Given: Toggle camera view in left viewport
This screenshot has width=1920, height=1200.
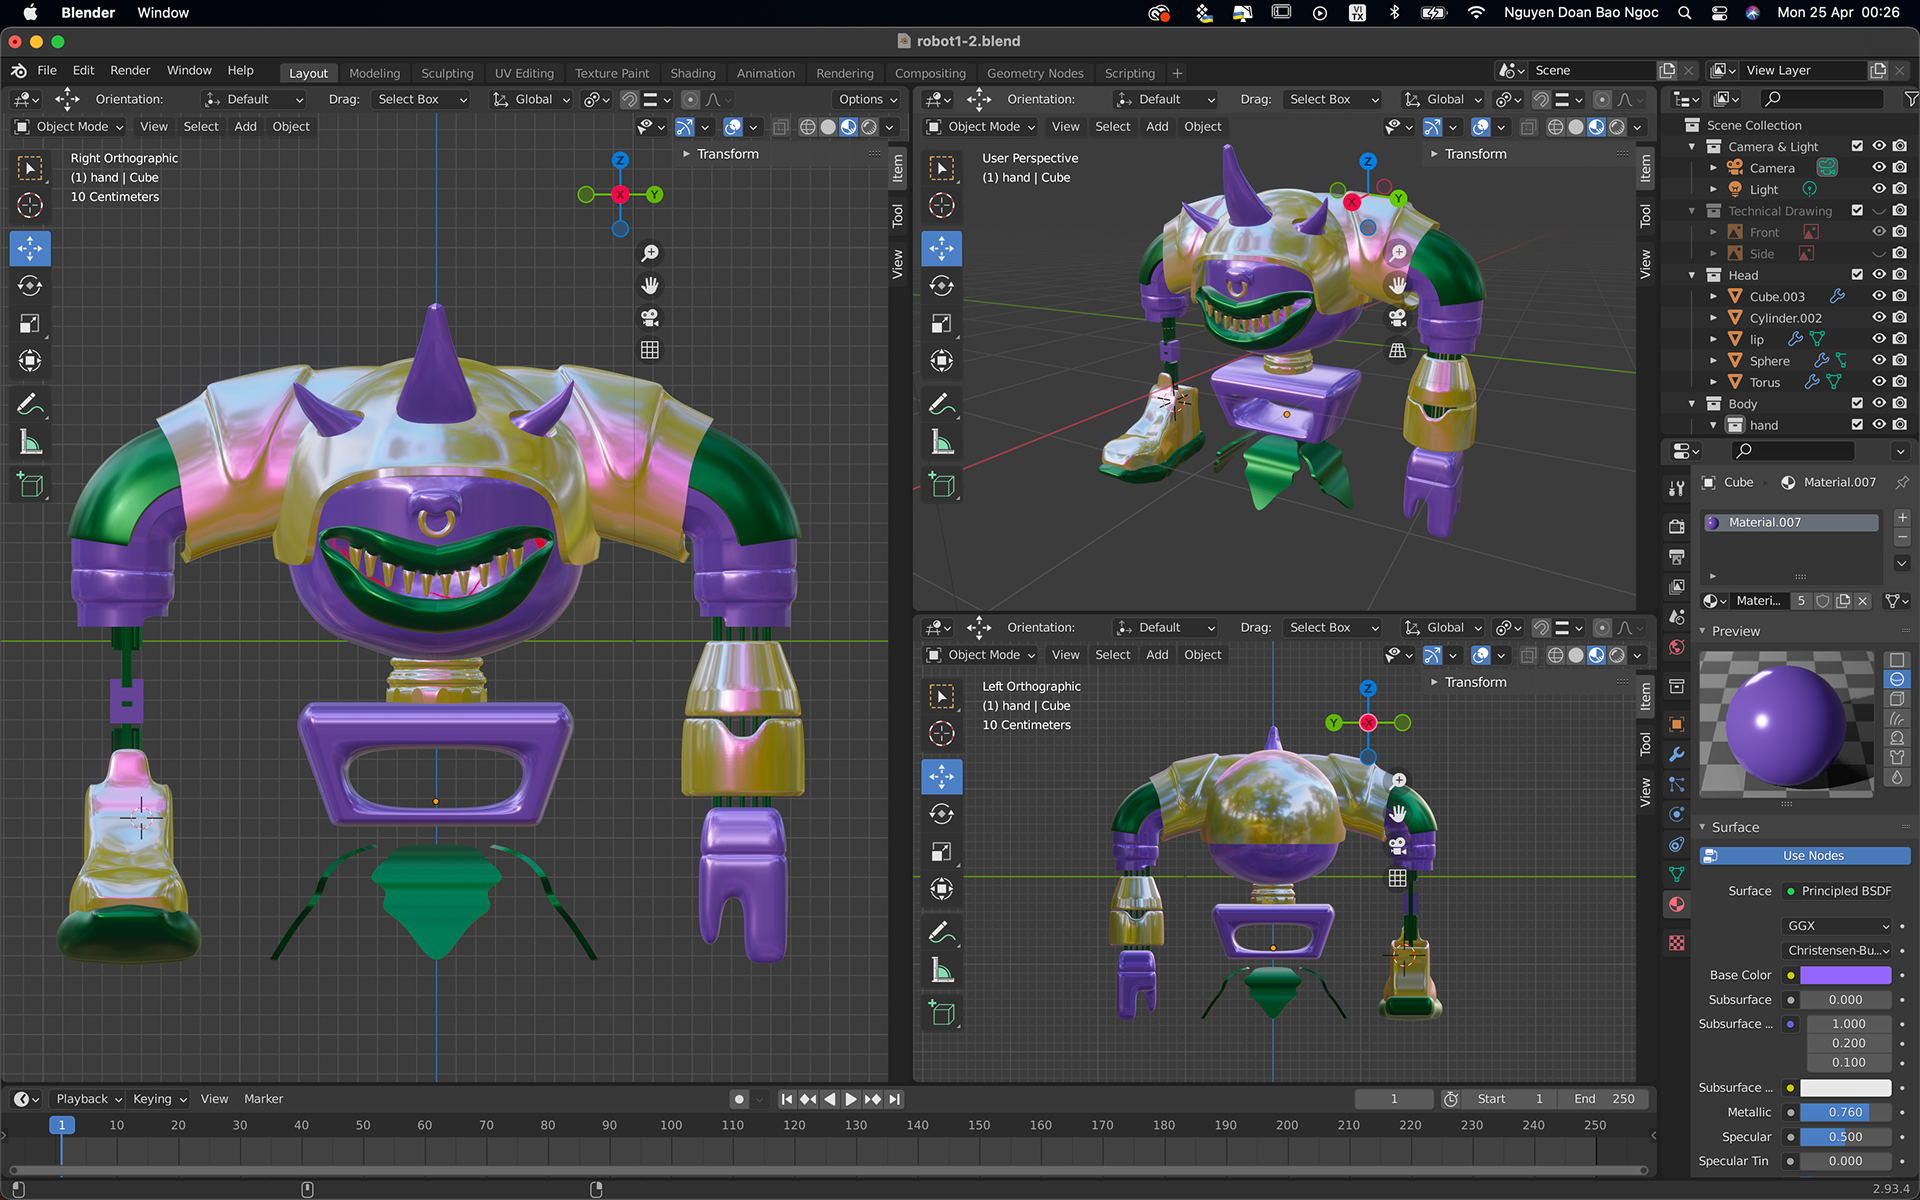Looking at the screenshot, I should pyautogui.click(x=650, y=318).
